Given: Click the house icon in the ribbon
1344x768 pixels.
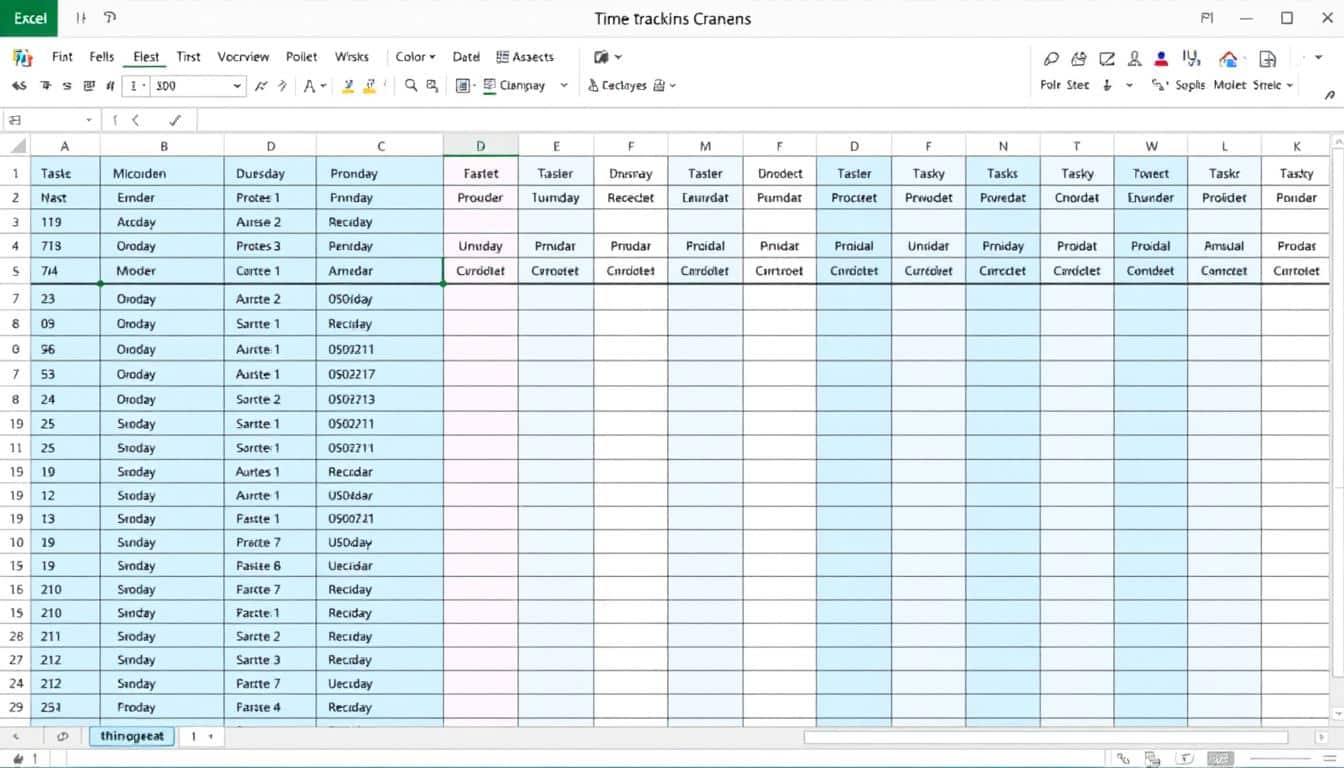Looking at the screenshot, I should (x=1228, y=59).
